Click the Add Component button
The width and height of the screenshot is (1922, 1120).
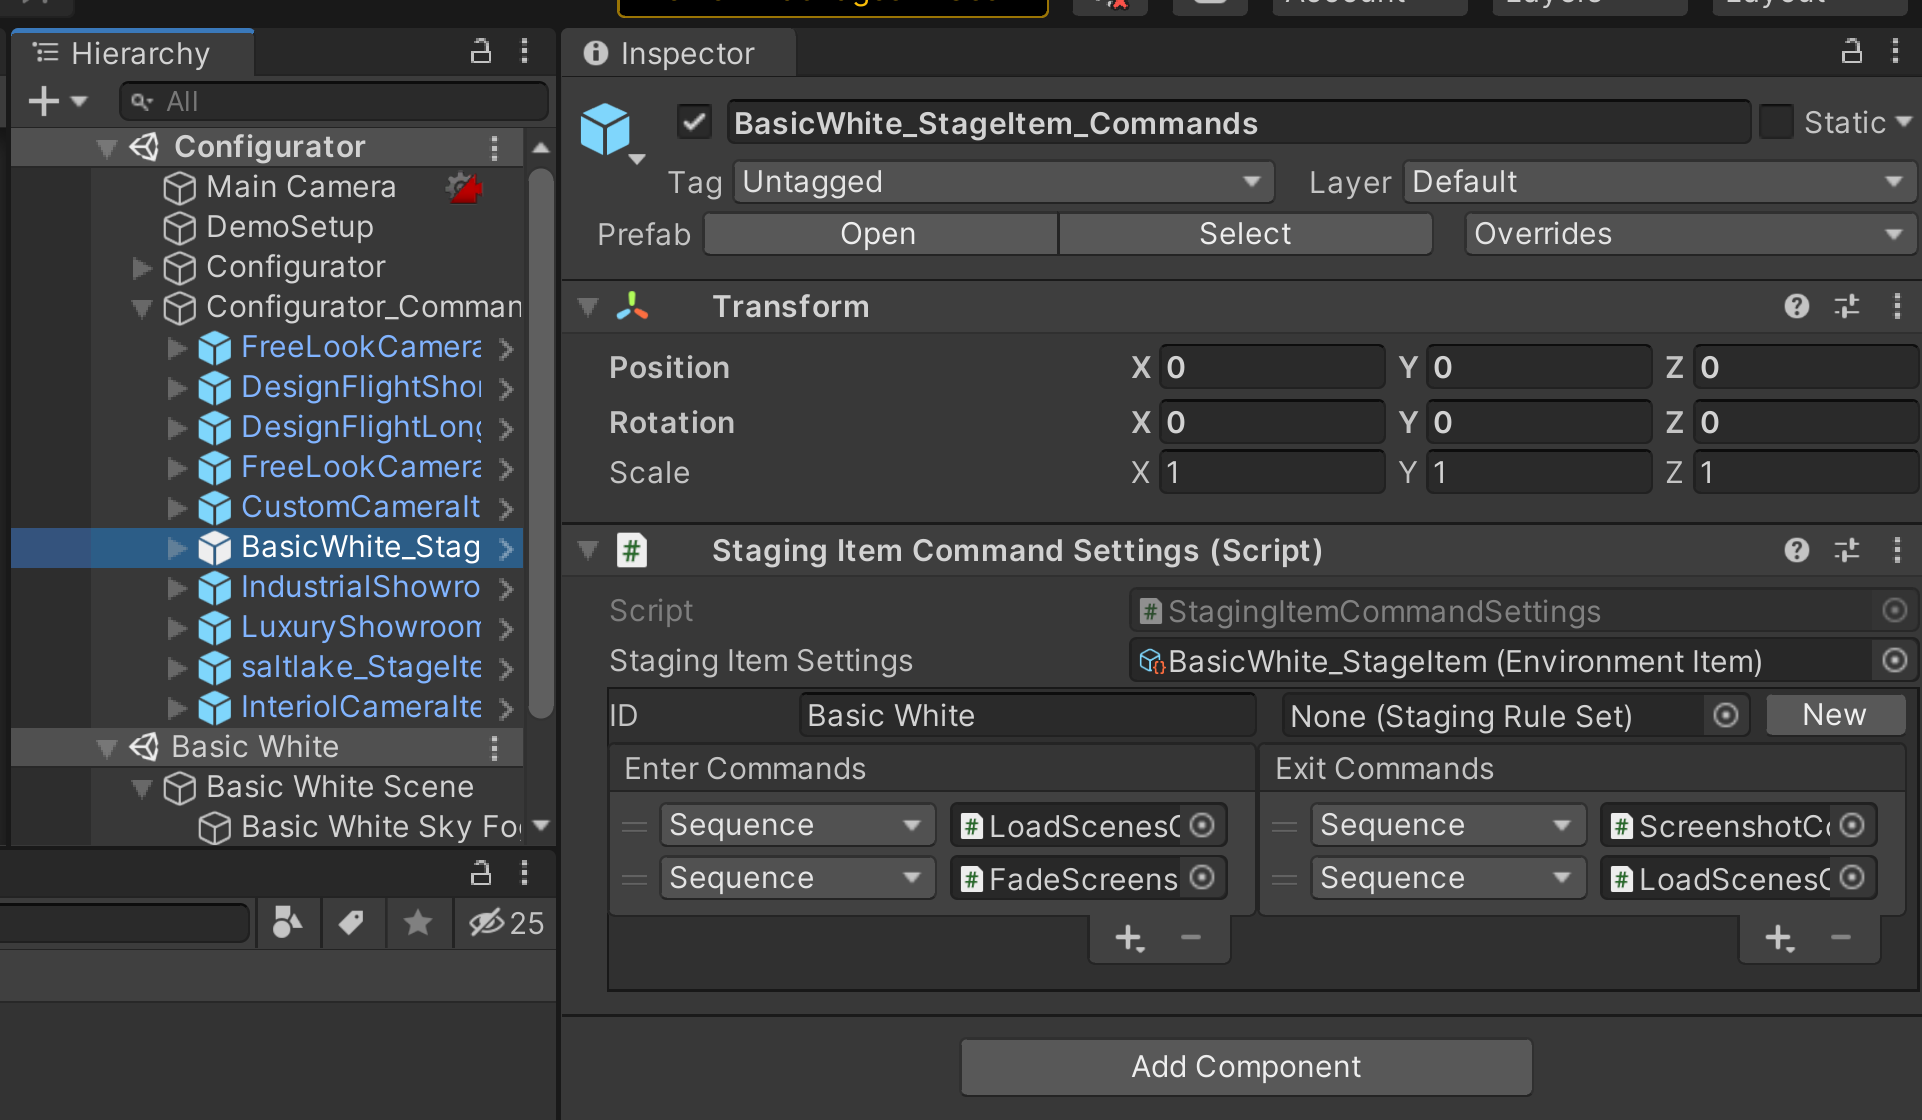tap(1245, 1066)
